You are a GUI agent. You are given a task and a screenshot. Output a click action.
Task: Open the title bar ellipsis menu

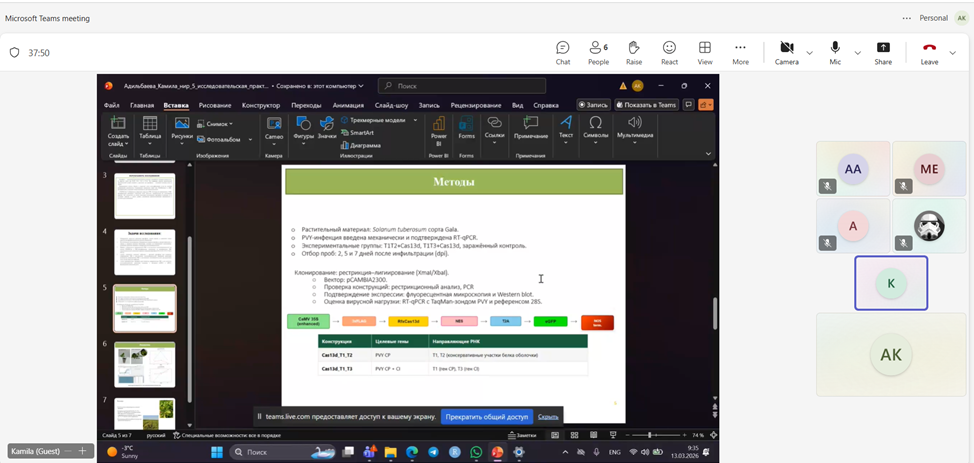point(906,18)
